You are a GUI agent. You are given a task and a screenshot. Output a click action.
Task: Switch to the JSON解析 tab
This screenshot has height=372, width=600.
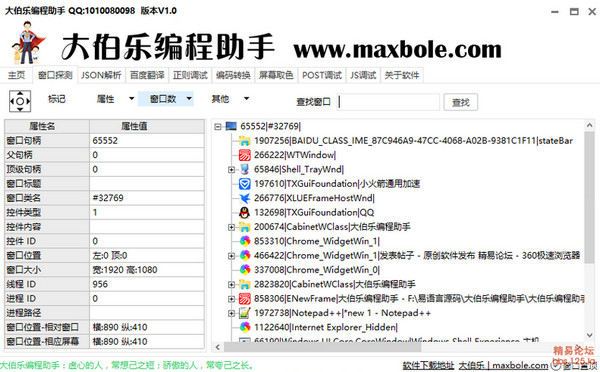click(101, 75)
